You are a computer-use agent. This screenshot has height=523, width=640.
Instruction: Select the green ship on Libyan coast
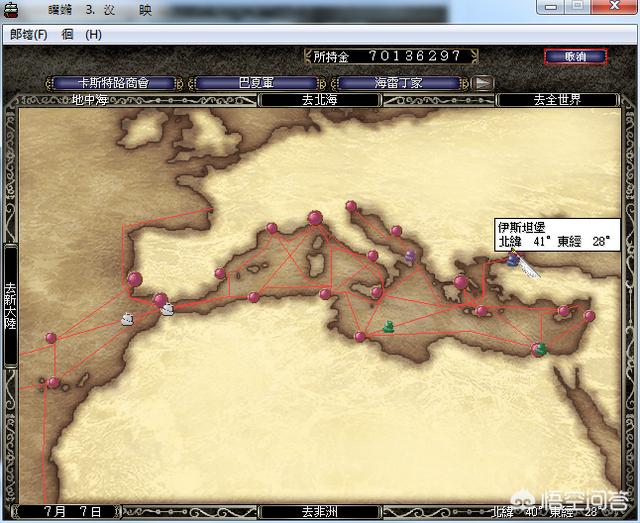click(389, 326)
